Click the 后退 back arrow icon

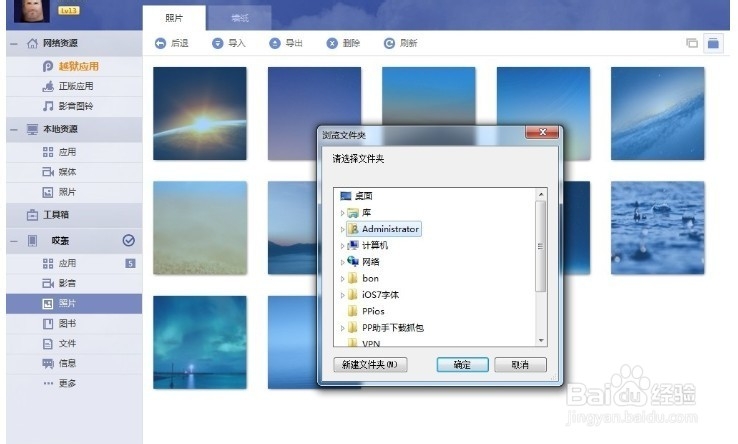point(160,43)
